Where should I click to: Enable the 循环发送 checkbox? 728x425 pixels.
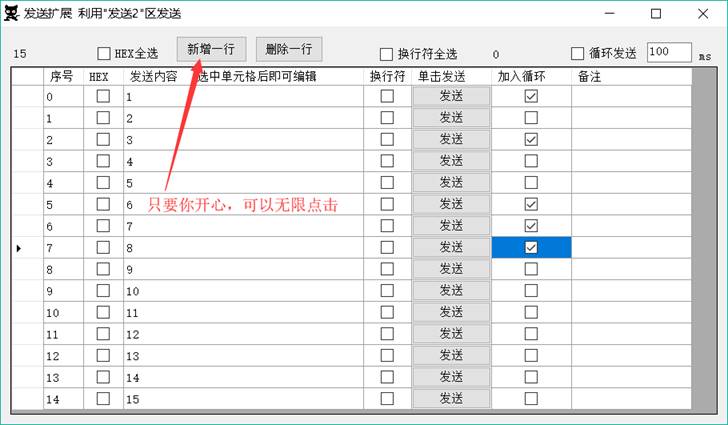coord(577,54)
